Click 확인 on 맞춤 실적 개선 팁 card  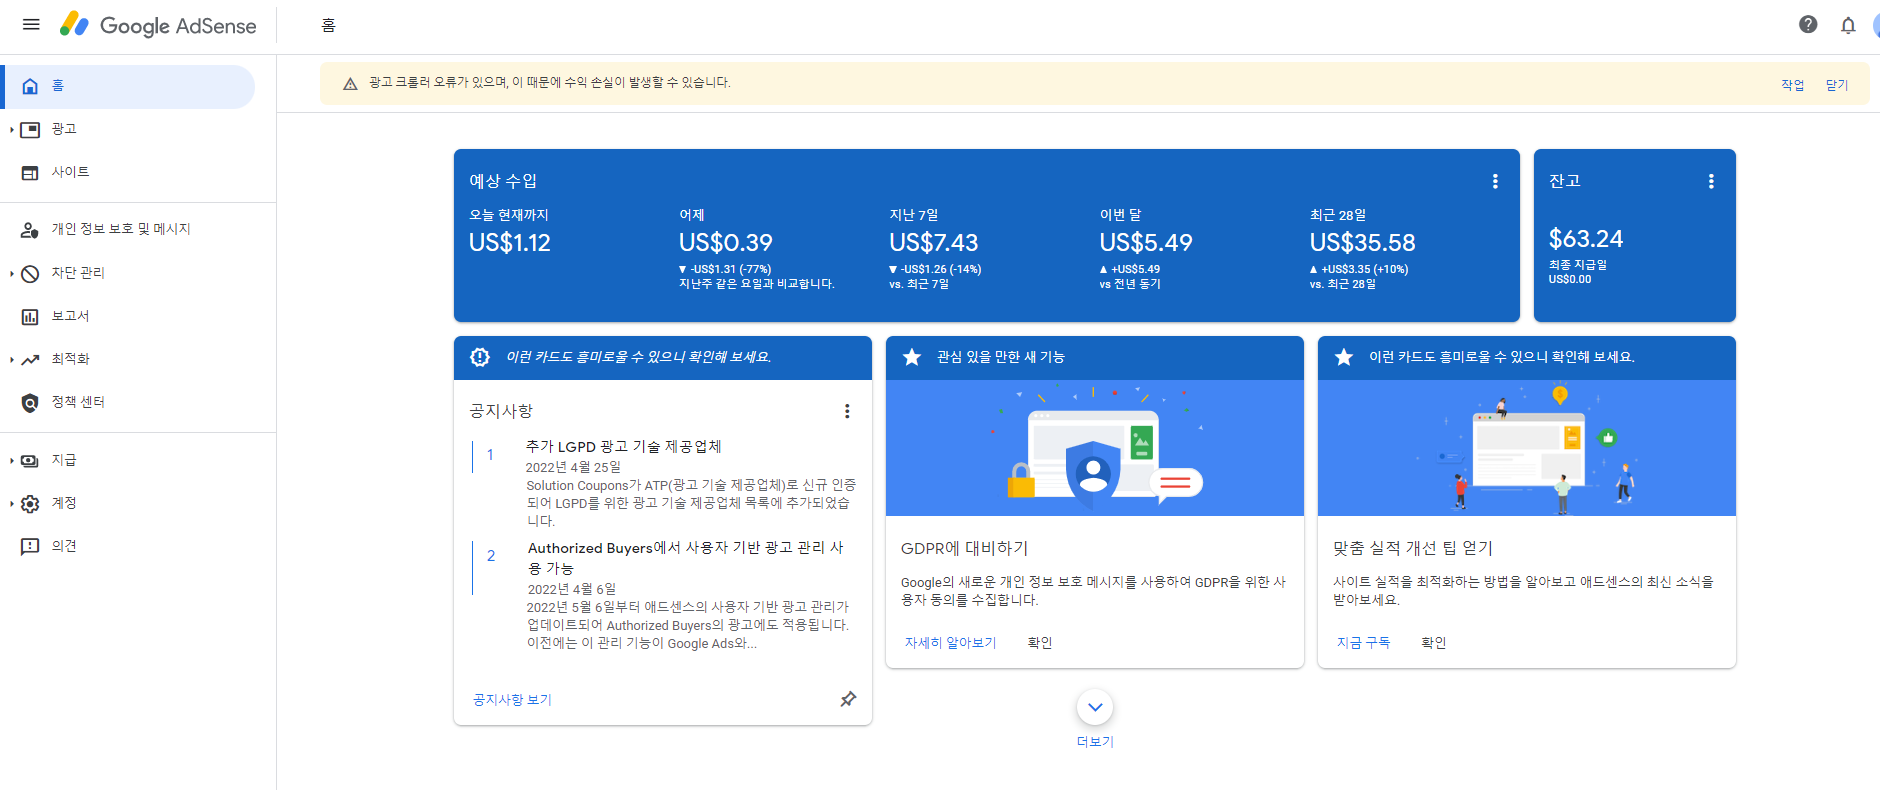(1434, 643)
